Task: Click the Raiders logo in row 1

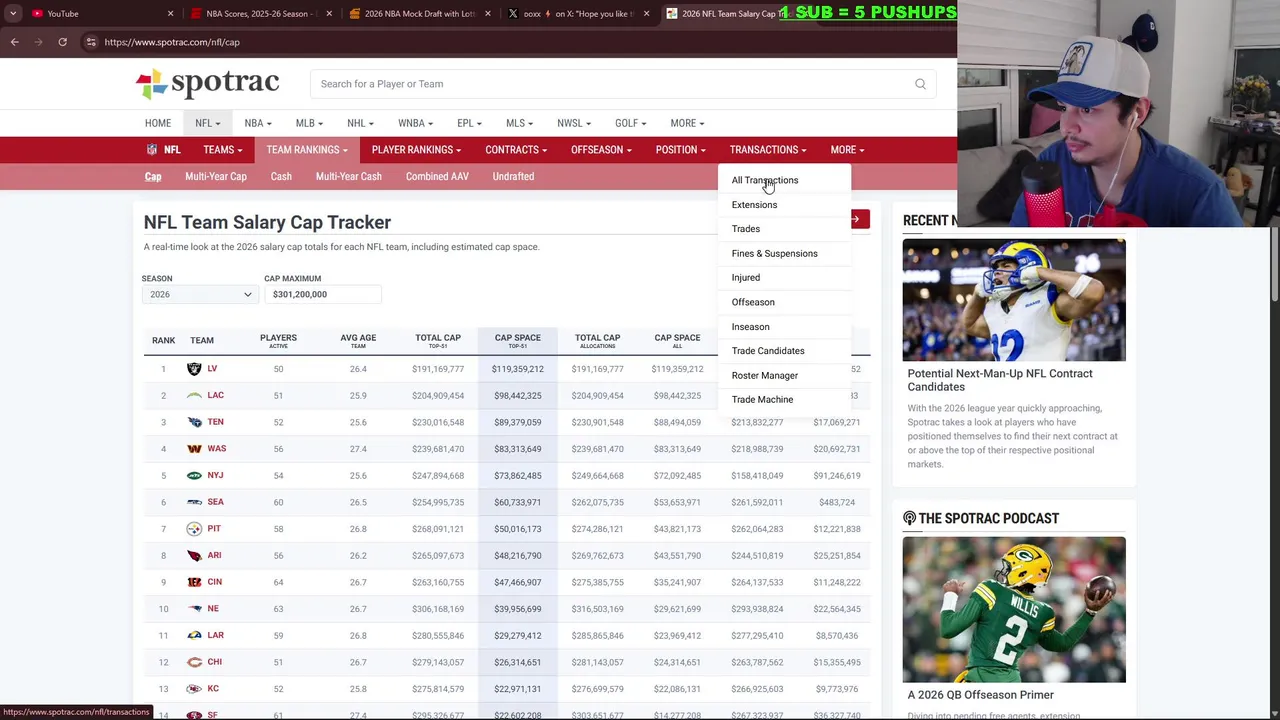Action: click(194, 369)
